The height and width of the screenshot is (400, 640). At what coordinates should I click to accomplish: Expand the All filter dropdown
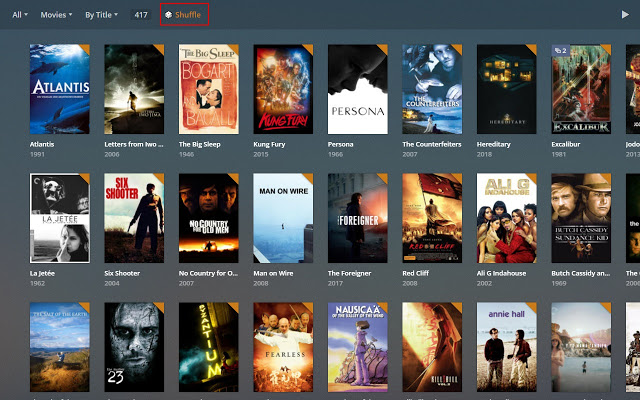[x=20, y=15]
